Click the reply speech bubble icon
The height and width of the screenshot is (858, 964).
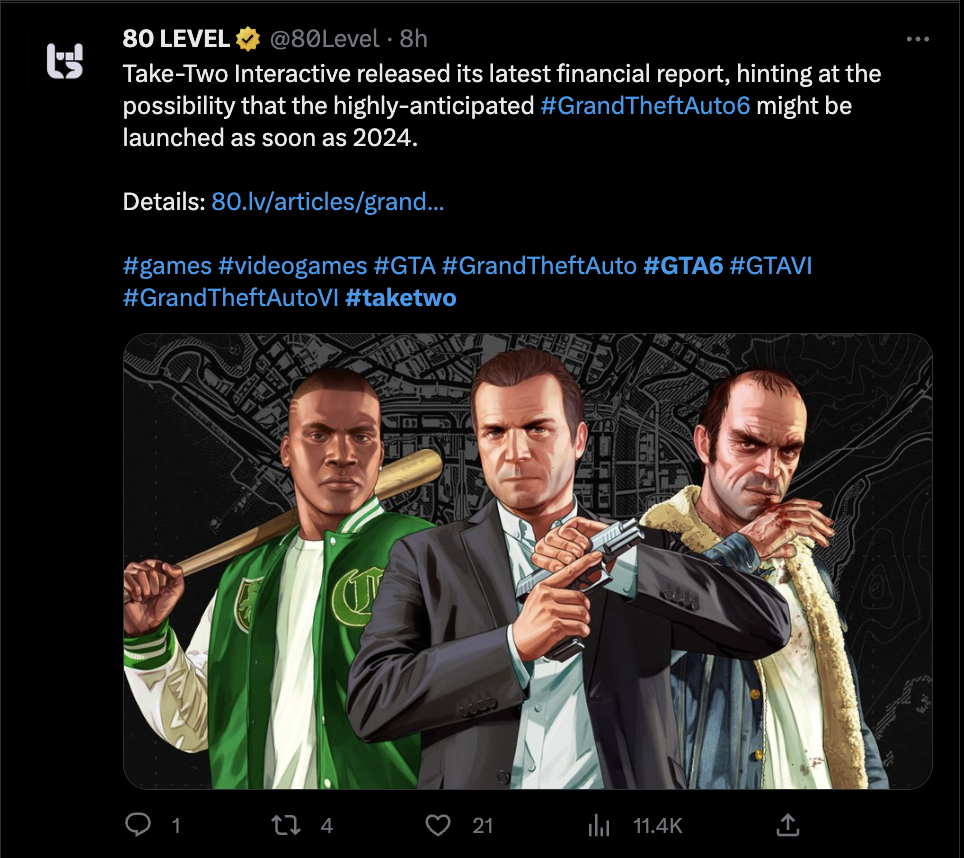pos(137,825)
